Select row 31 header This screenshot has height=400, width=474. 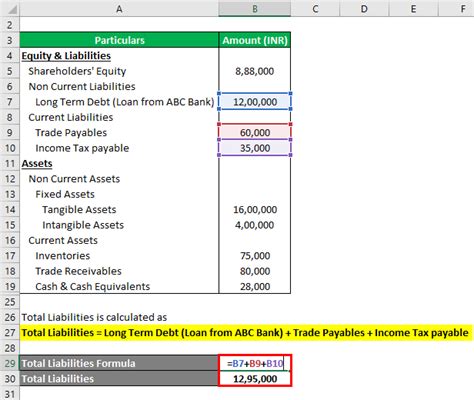(10, 394)
